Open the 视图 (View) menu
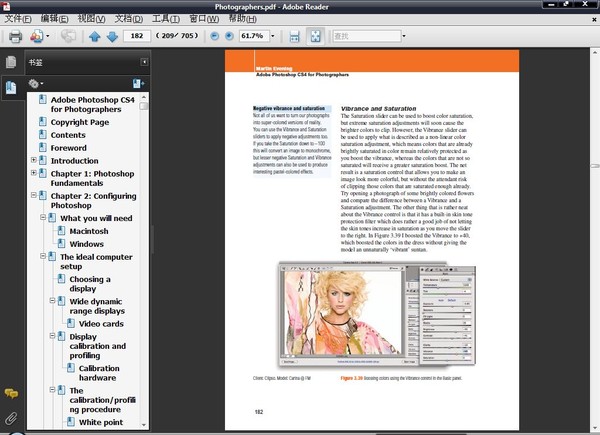 92,18
